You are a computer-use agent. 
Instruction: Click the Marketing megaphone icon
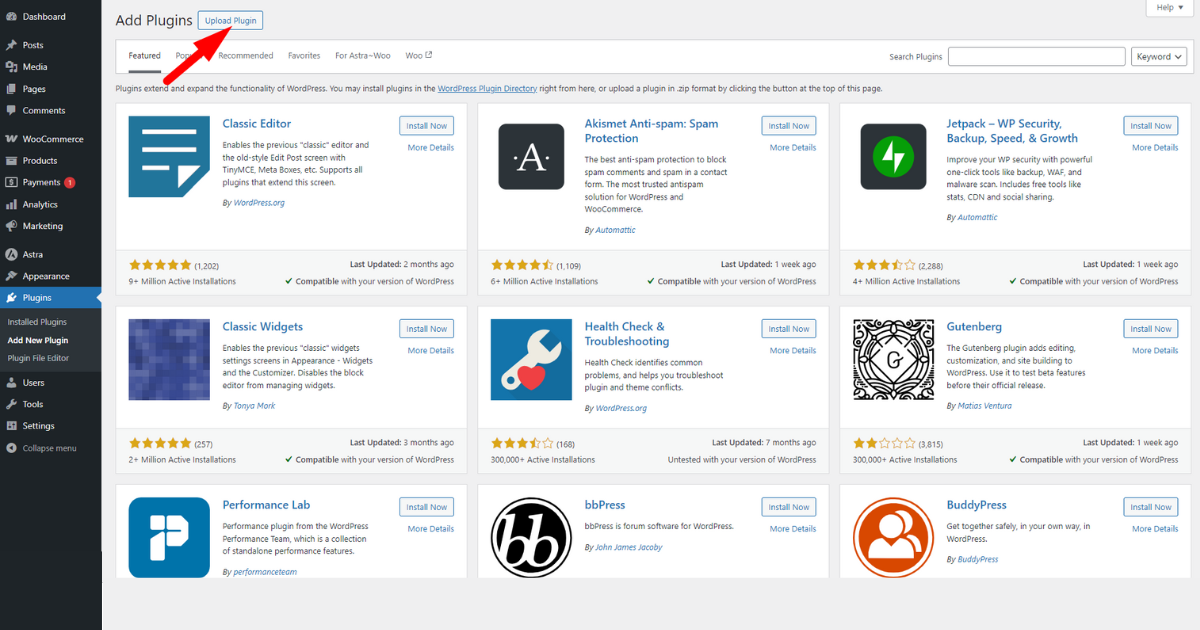10,226
